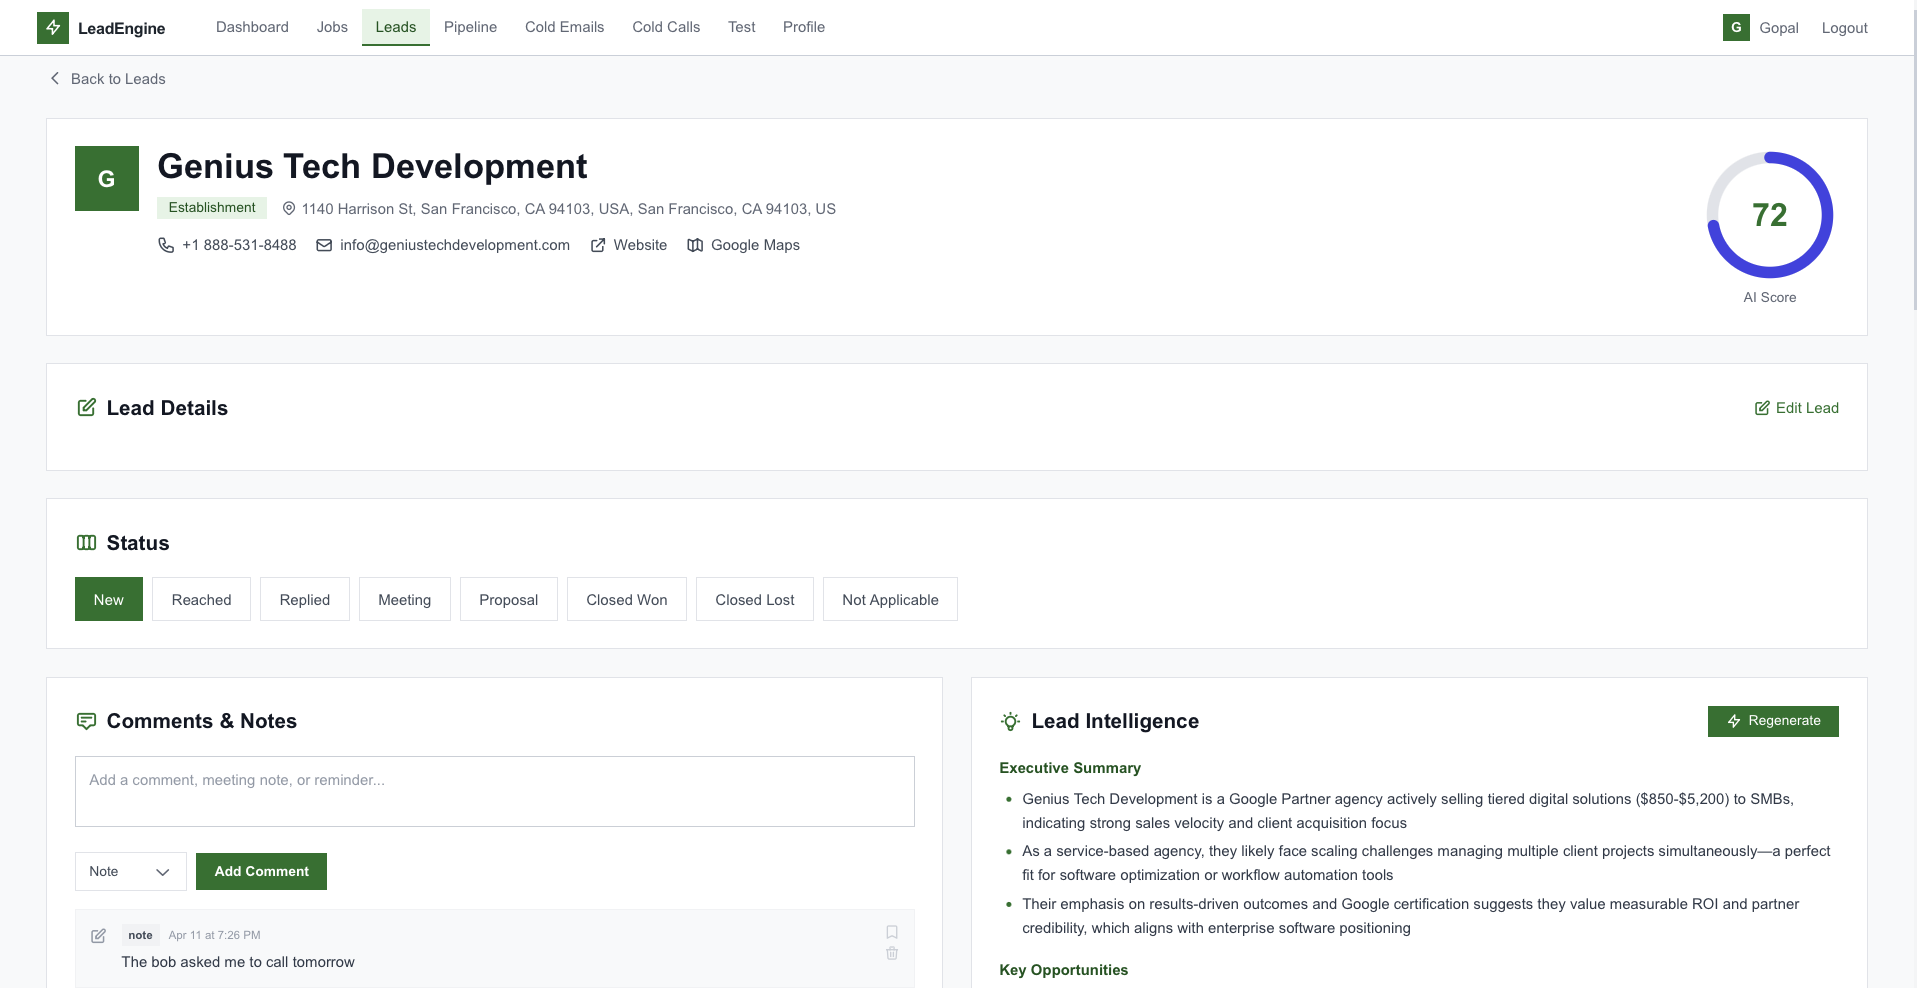Bookmark the note about calling tomorrow
The image size is (1917, 988).
892,932
